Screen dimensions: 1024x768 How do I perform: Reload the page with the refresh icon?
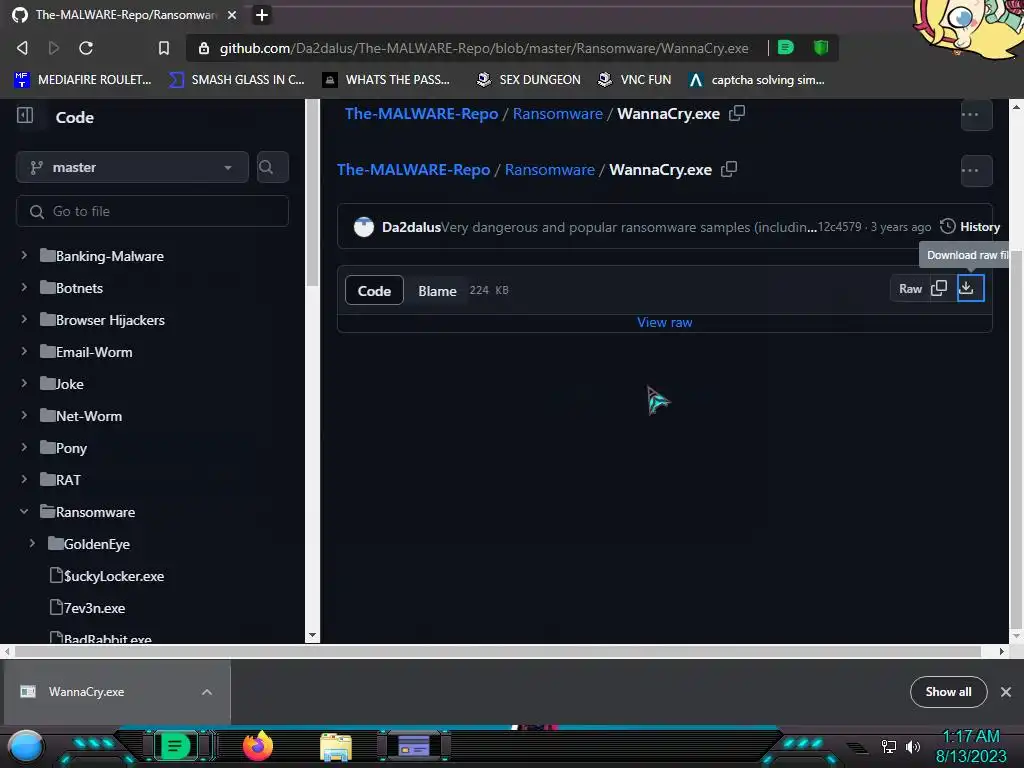(x=86, y=48)
